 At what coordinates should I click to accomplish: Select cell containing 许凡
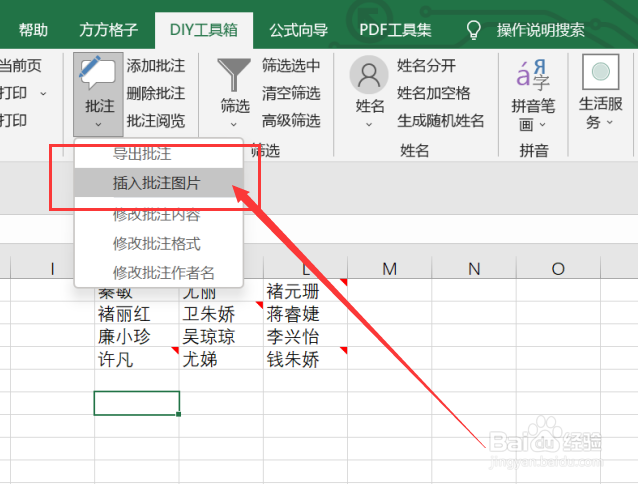[137, 359]
